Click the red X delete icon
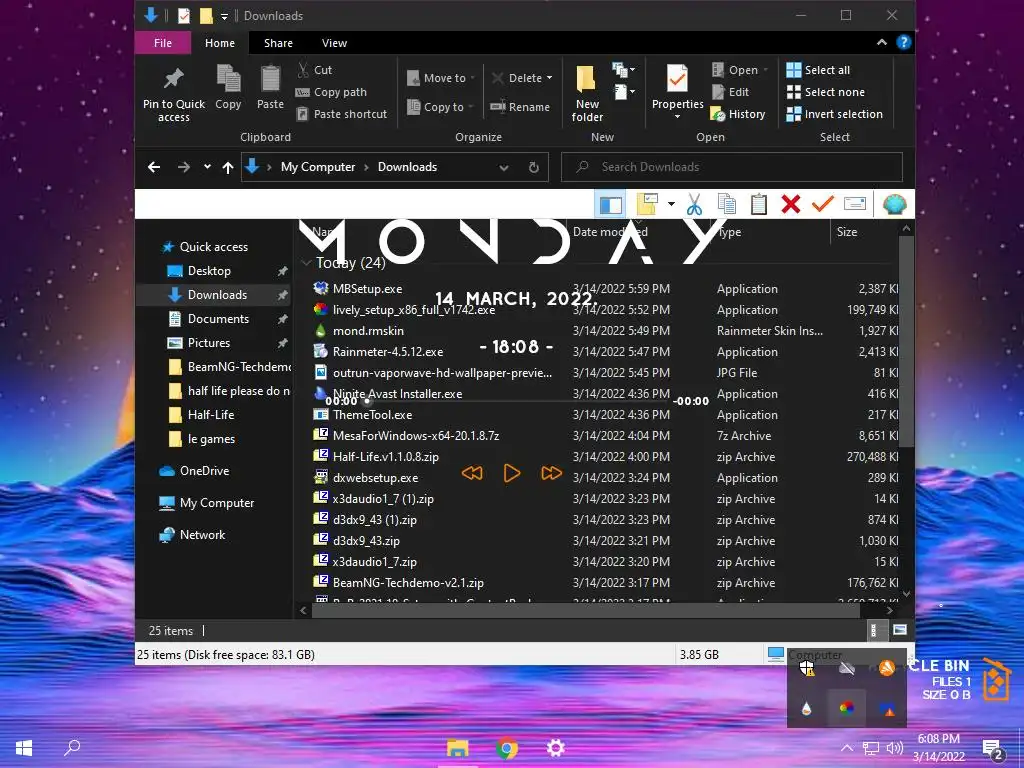Image resolution: width=1024 pixels, height=768 pixels. point(790,204)
